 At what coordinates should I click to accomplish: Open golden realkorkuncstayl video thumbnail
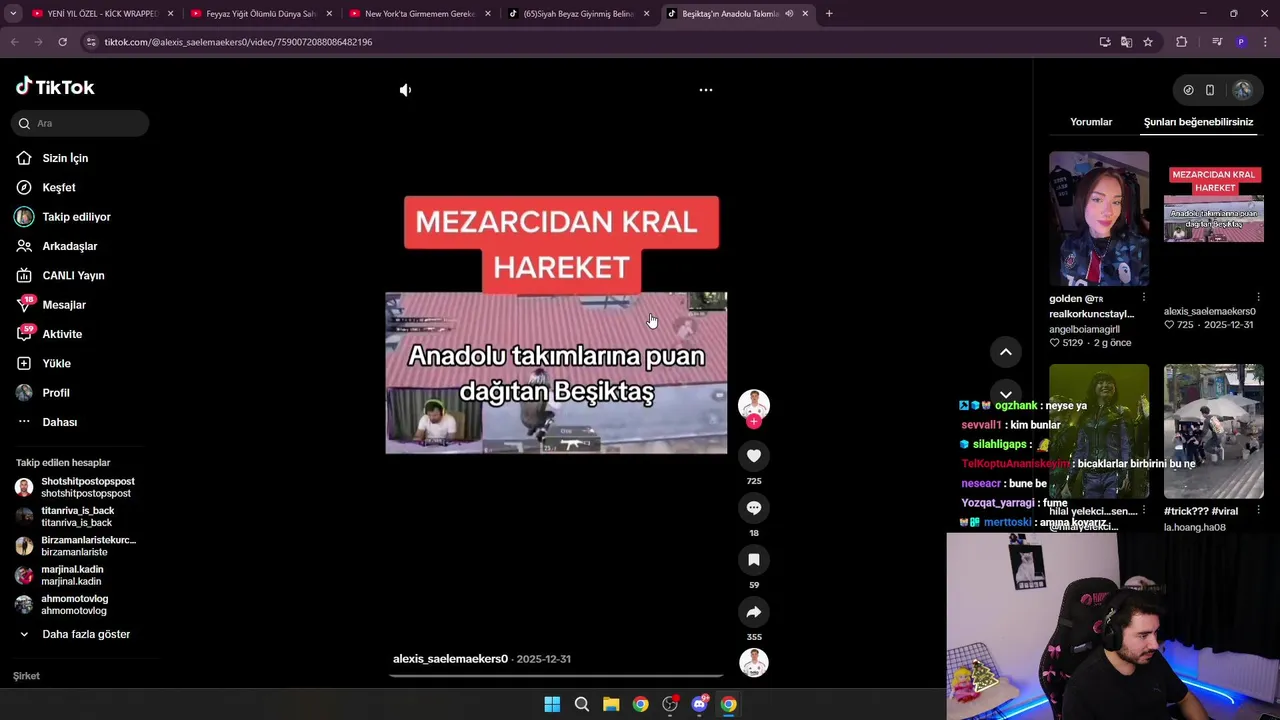click(1099, 218)
